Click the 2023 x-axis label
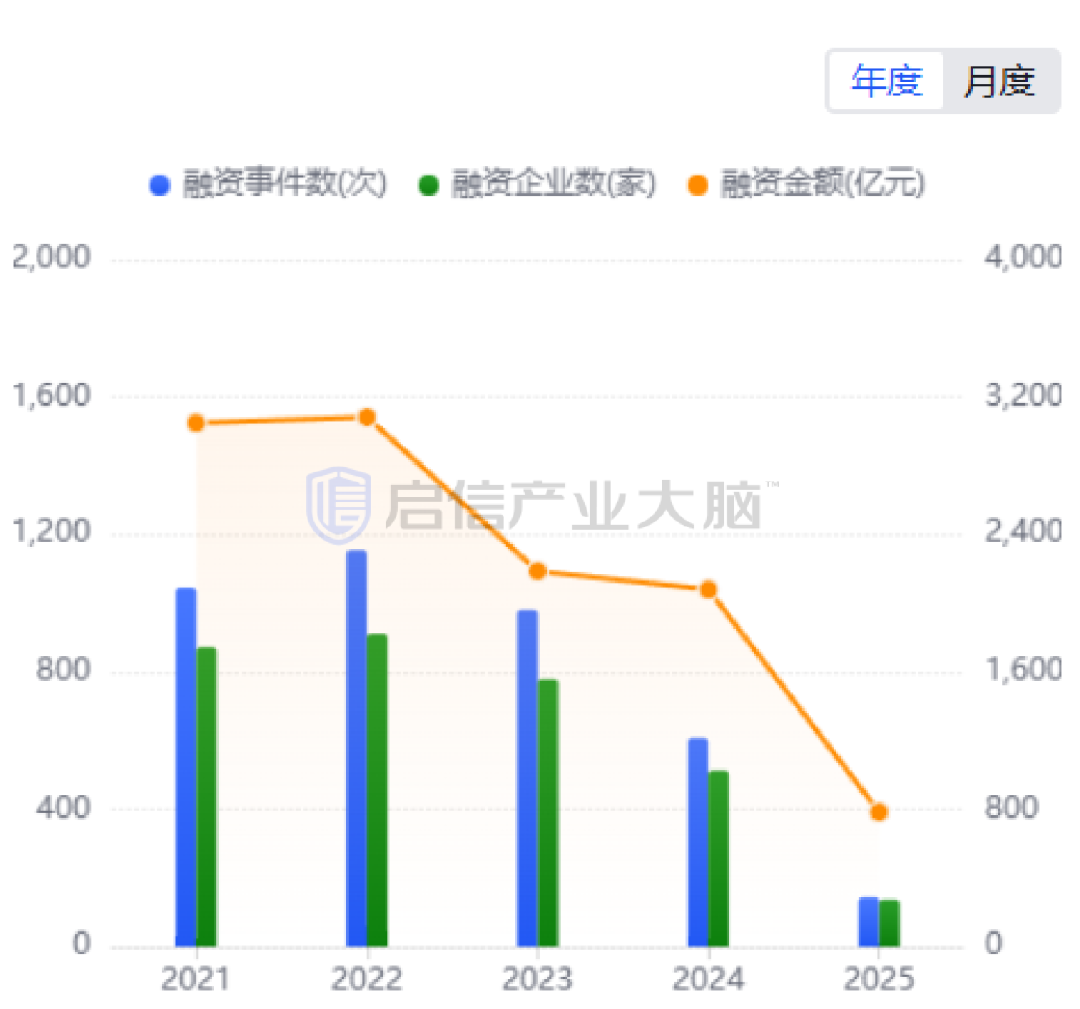1080x1009 pixels. 537,979
